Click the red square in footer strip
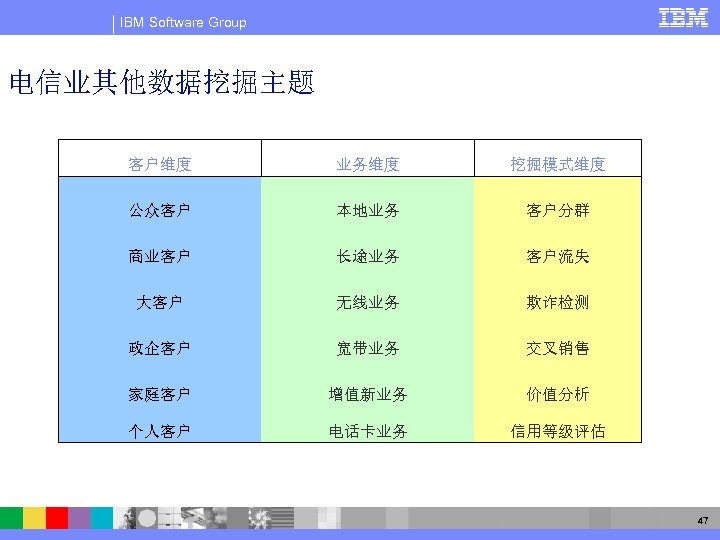 pyautogui.click(x=57, y=518)
